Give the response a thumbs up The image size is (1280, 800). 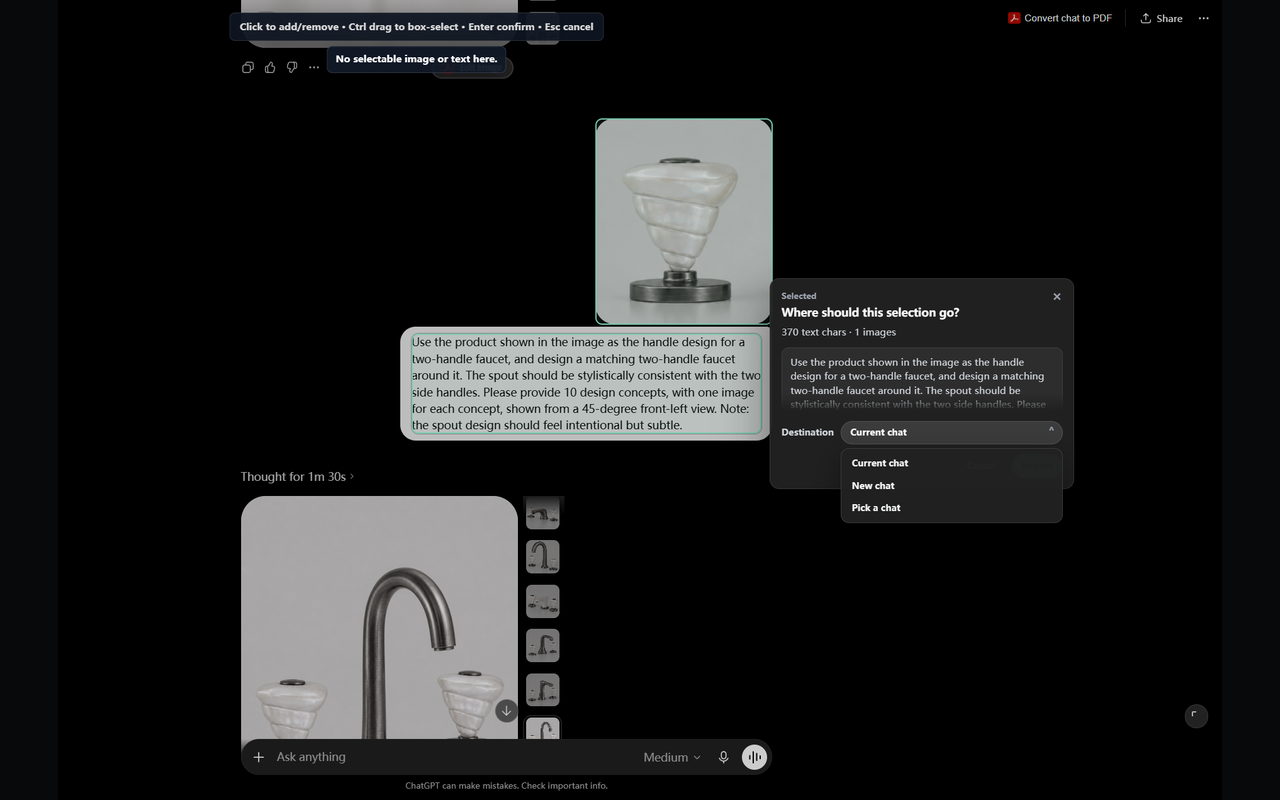coord(270,67)
